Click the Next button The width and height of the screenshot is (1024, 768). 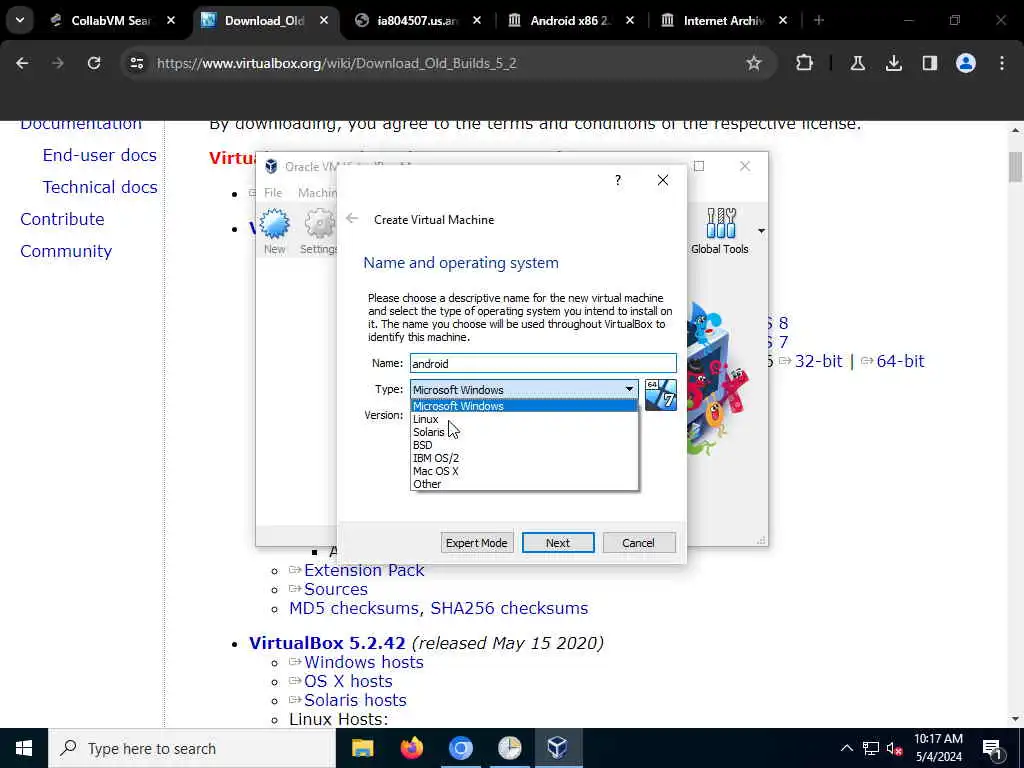[558, 543]
